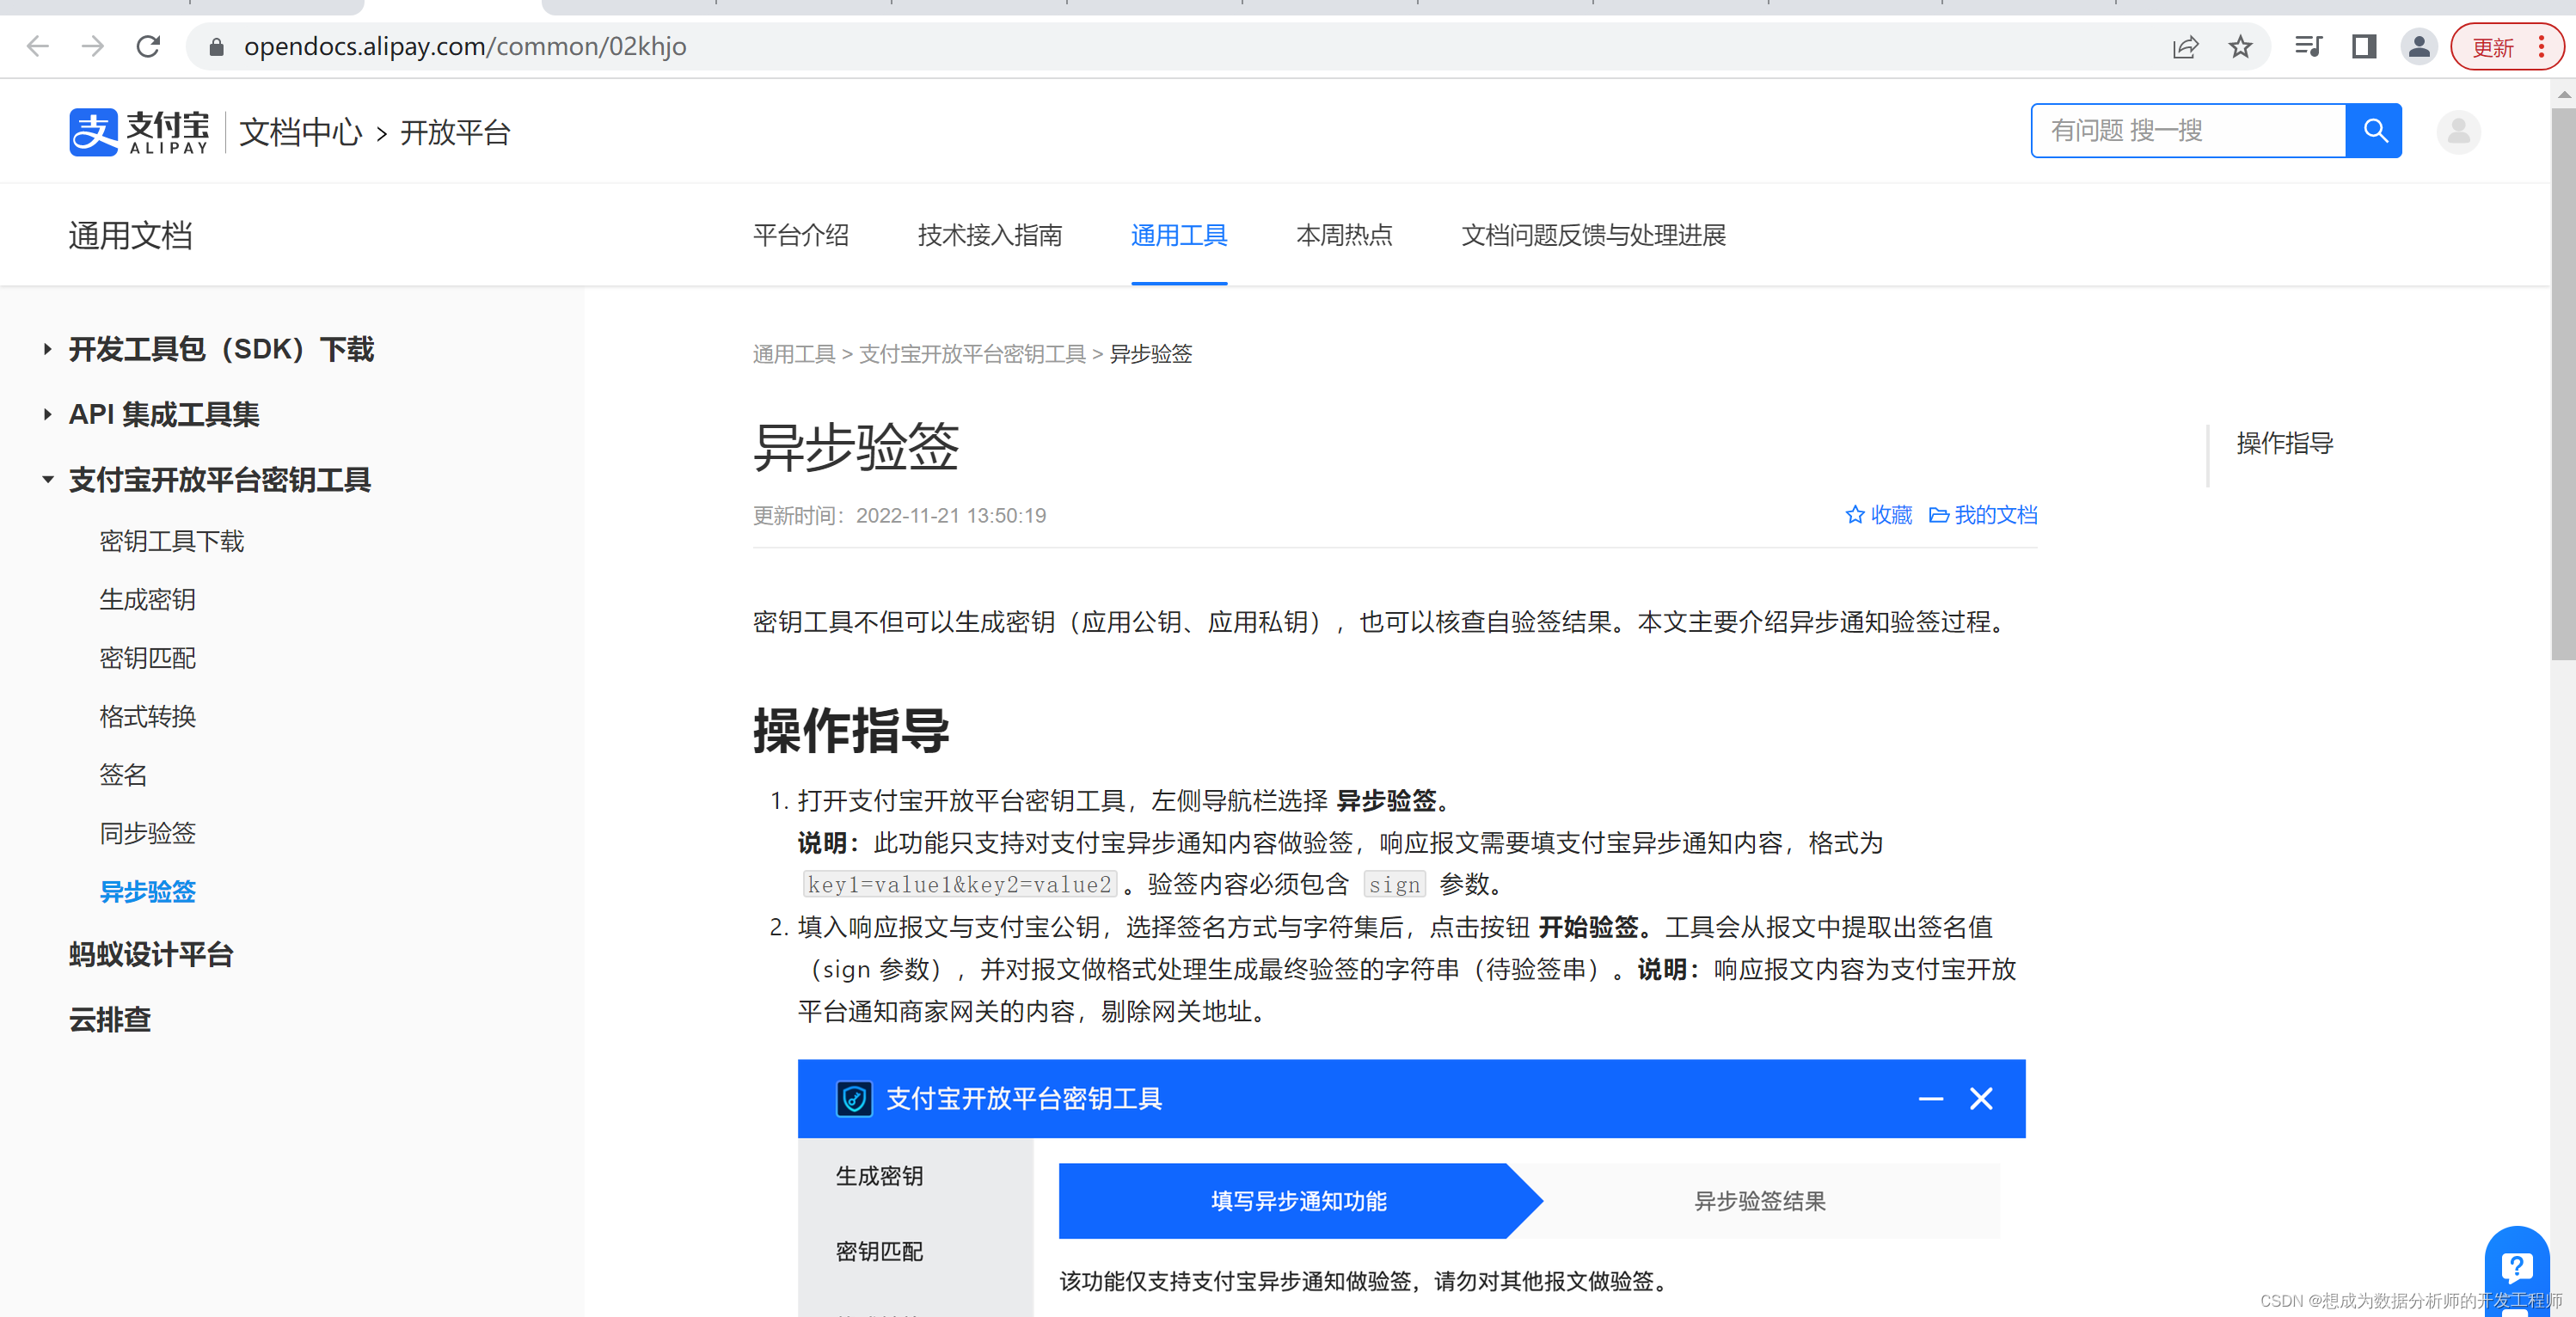Screen dimensions: 2576x1317
Task: Click the sign code text
Action: click(1395, 885)
